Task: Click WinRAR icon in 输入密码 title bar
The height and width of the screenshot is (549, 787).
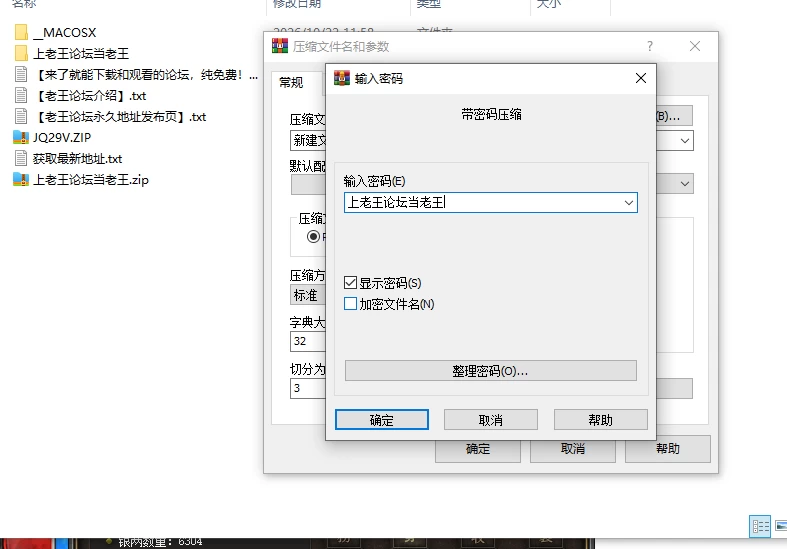Action: click(342, 78)
